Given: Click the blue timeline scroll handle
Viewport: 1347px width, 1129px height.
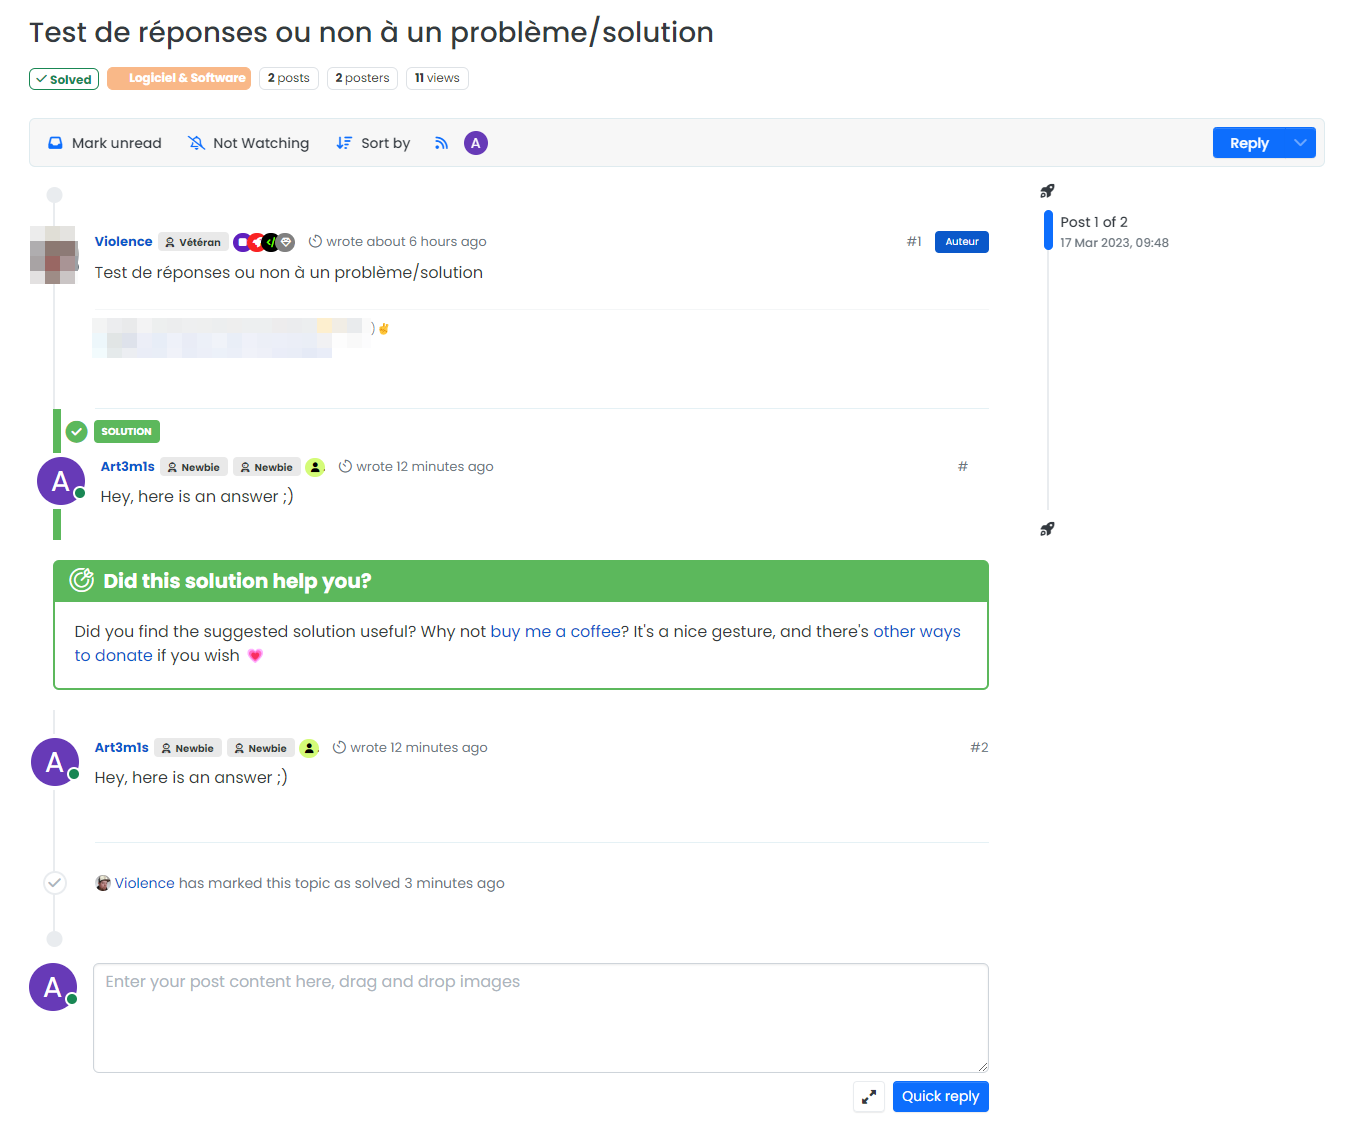Looking at the screenshot, I should [1048, 230].
